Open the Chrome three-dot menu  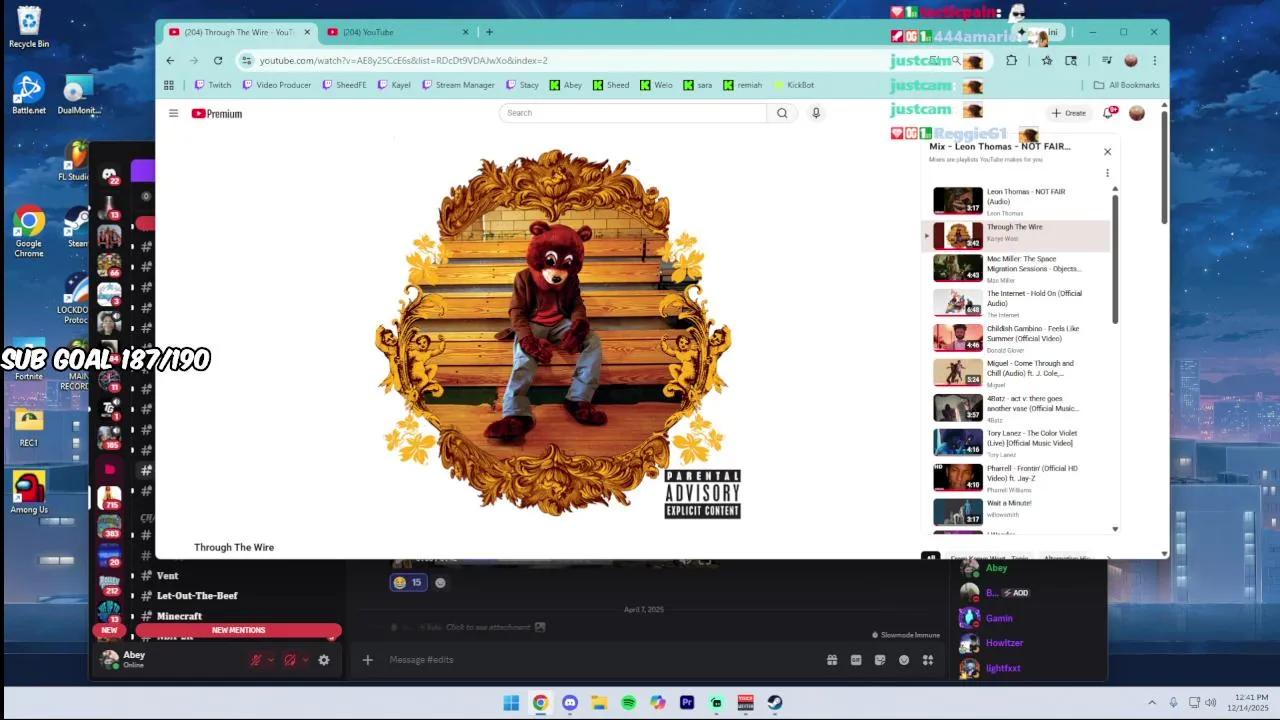click(x=1154, y=60)
